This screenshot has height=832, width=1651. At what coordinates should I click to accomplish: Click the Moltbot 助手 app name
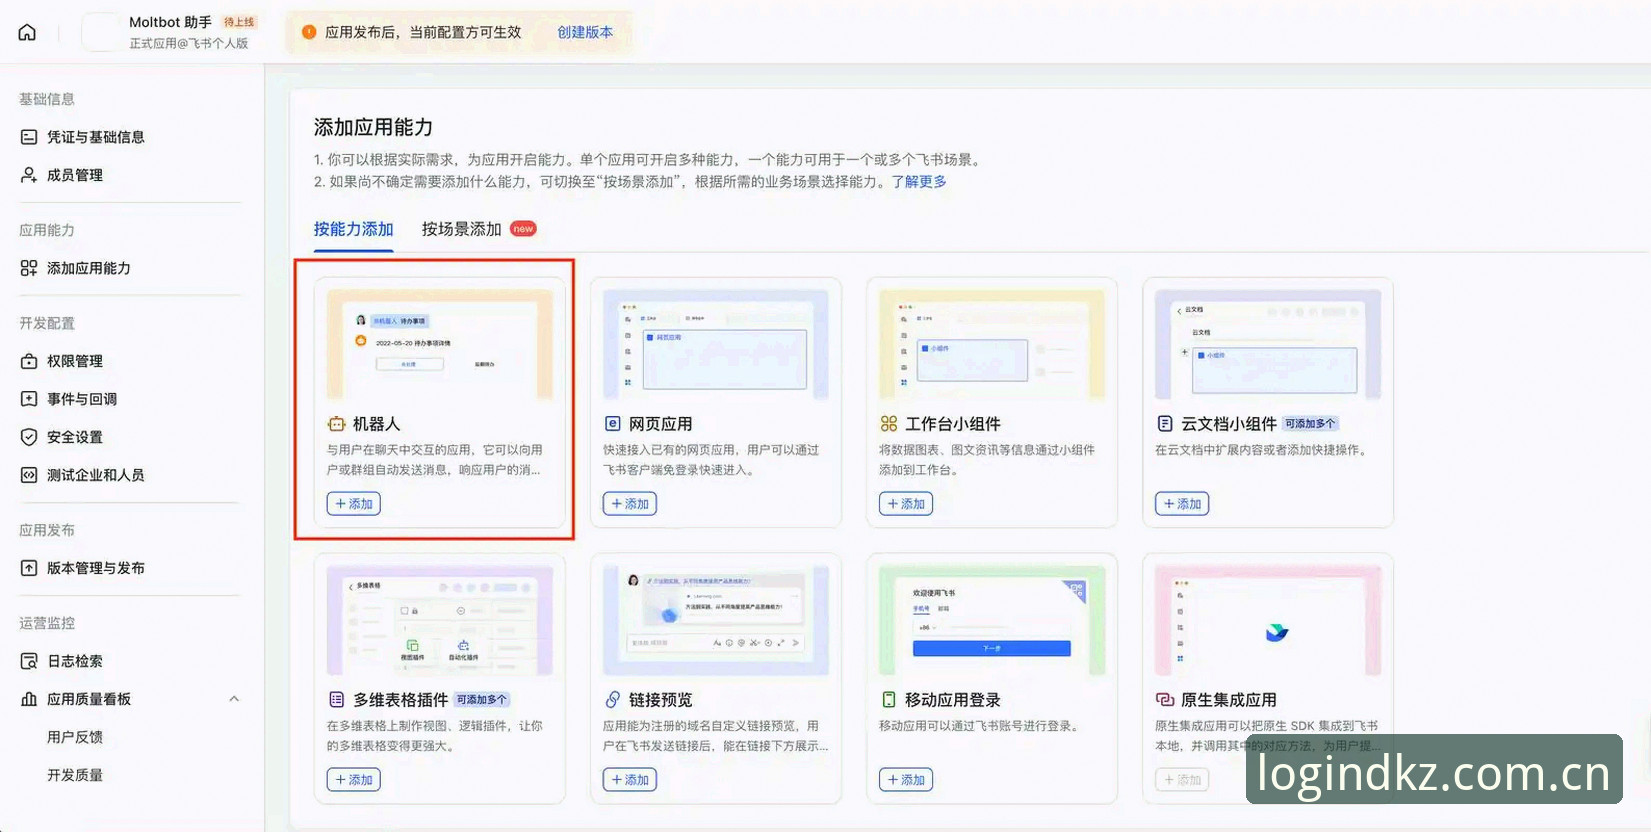[171, 22]
